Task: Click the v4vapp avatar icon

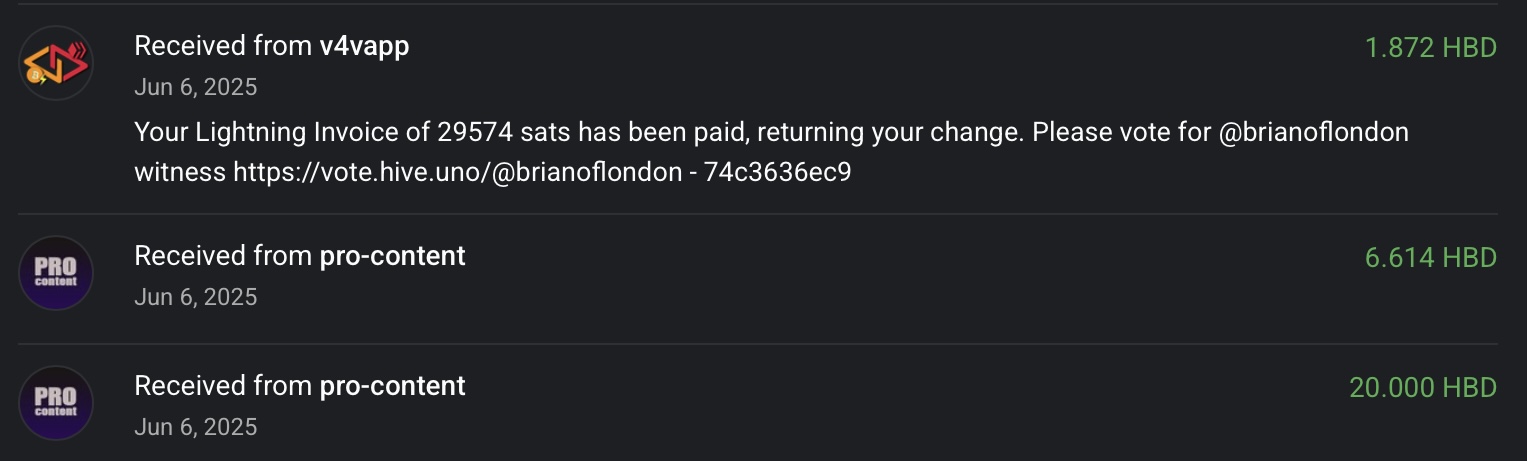Action: pos(56,63)
